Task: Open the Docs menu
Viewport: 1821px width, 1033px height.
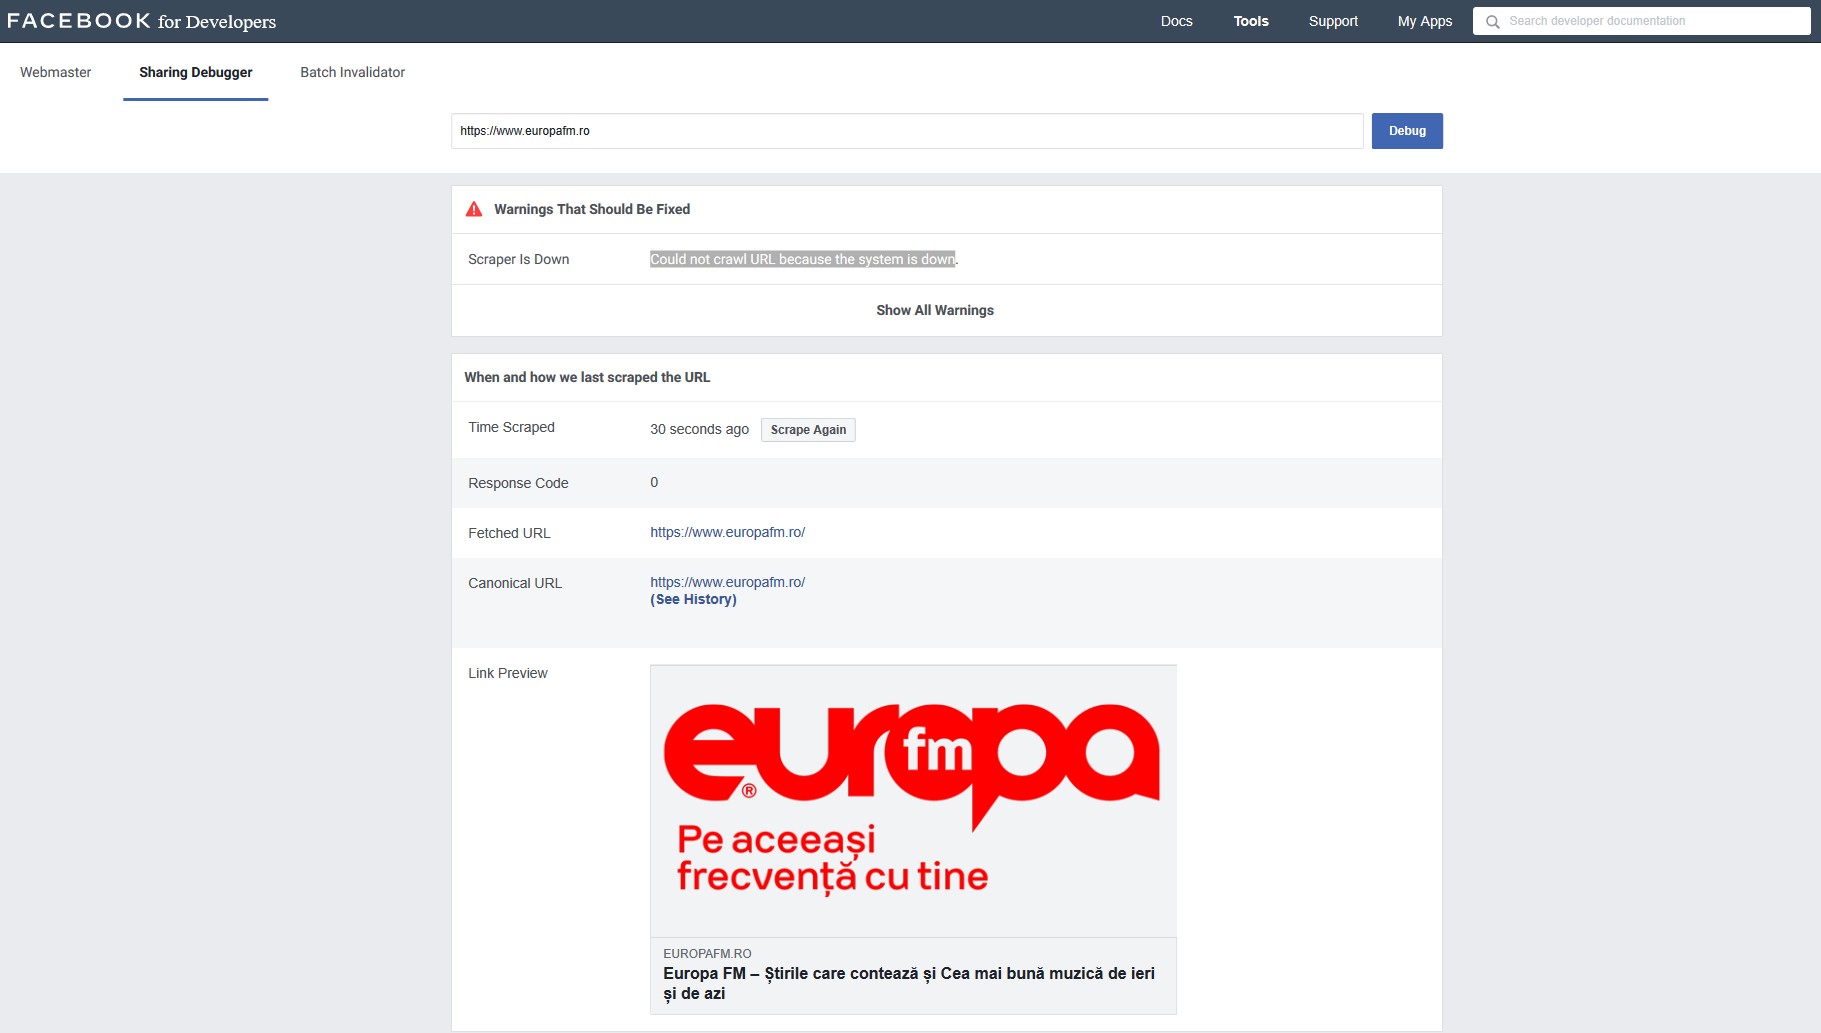Action: (x=1176, y=21)
